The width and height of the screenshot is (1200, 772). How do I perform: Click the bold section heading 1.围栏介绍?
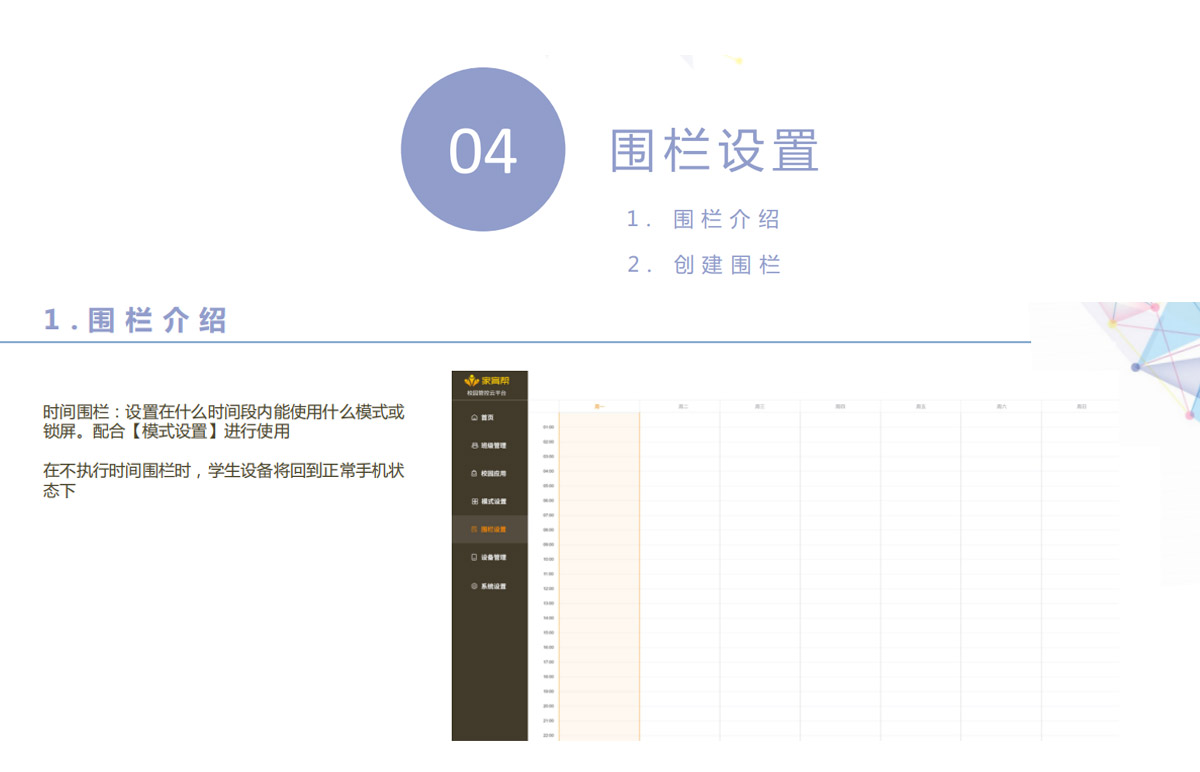(x=136, y=320)
